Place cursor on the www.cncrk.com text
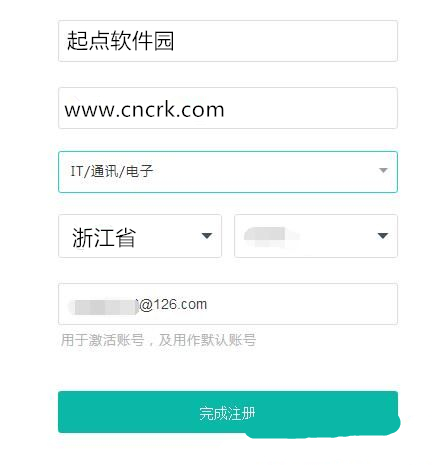The height and width of the screenshot is (468, 440). click(x=144, y=110)
